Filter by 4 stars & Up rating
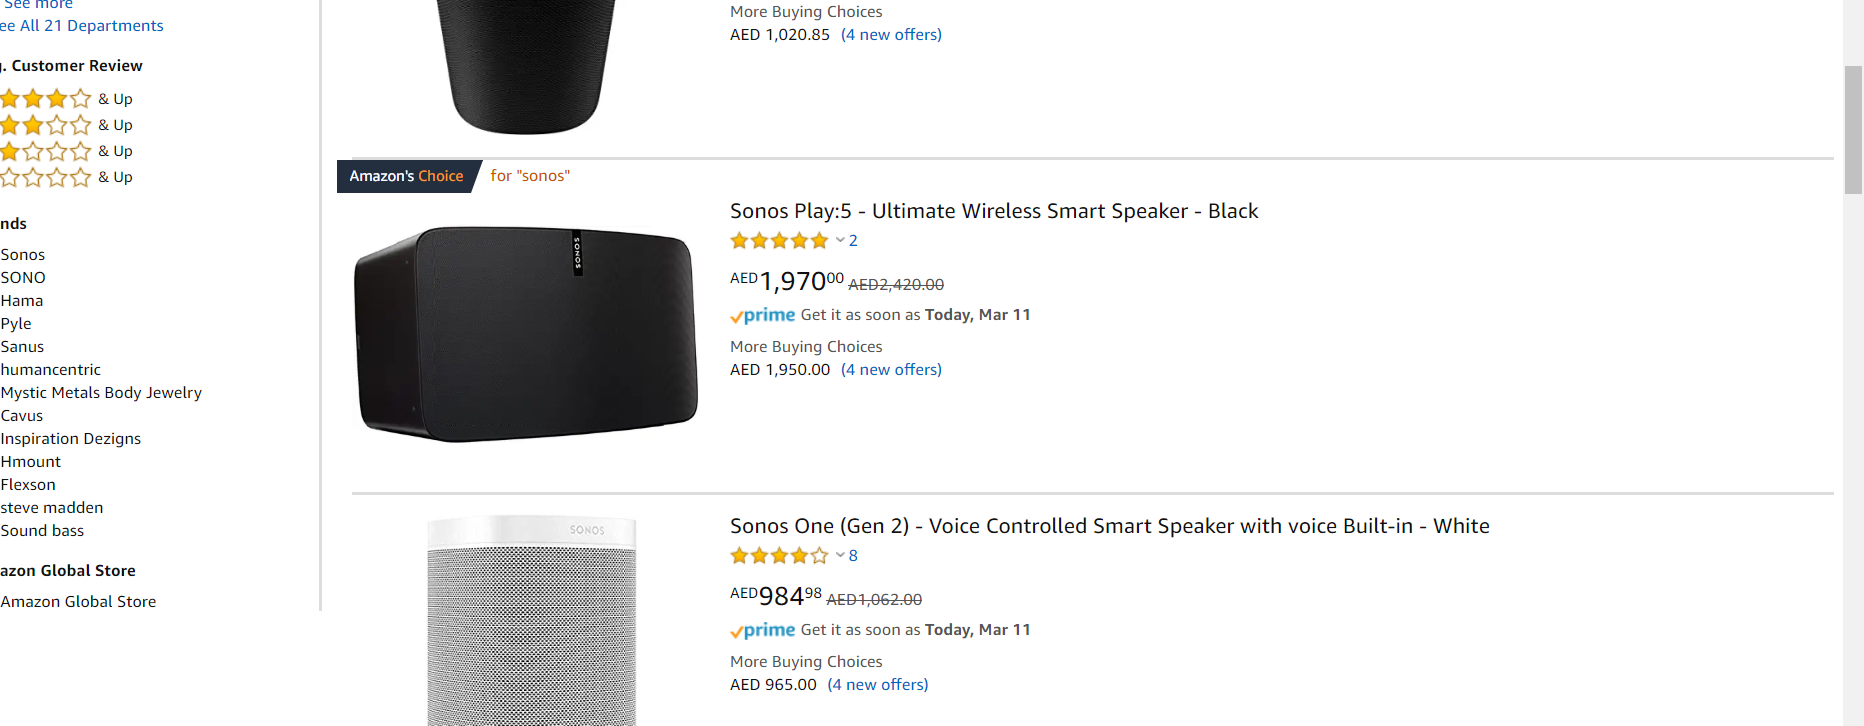The image size is (1864, 726). click(x=66, y=99)
